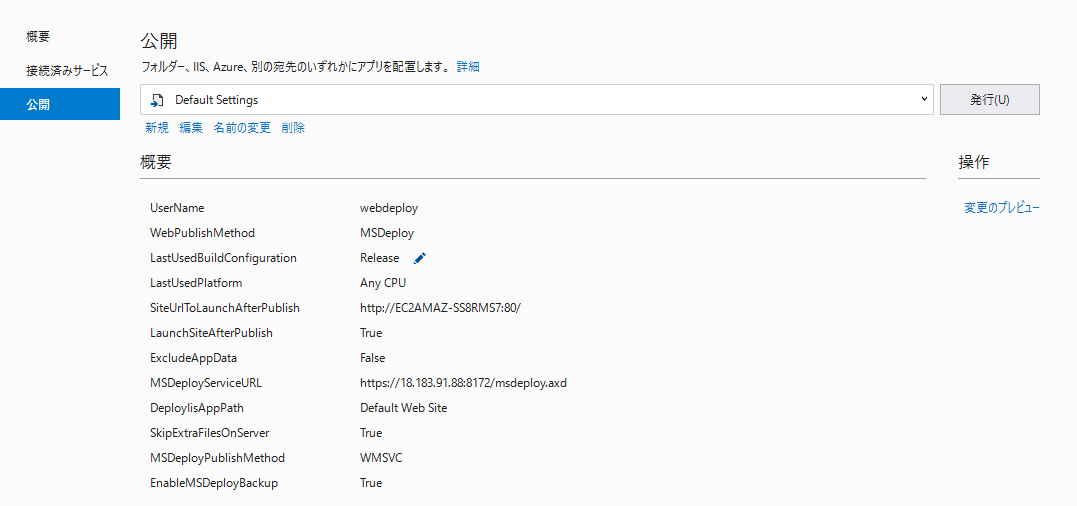Open the 詳細 details link
1077x506 pixels.
coord(468,67)
